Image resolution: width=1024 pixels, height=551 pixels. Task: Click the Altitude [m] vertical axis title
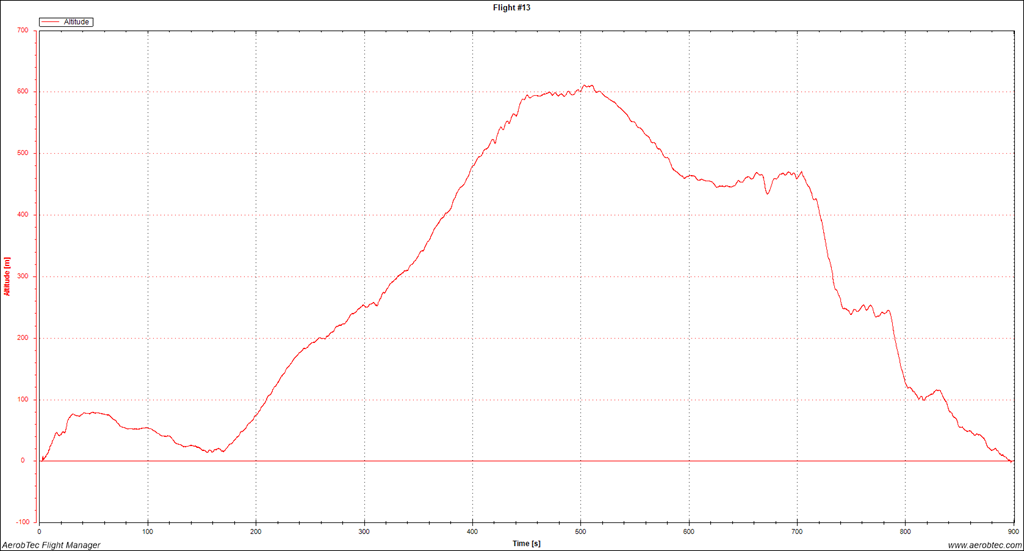pos(8,276)
